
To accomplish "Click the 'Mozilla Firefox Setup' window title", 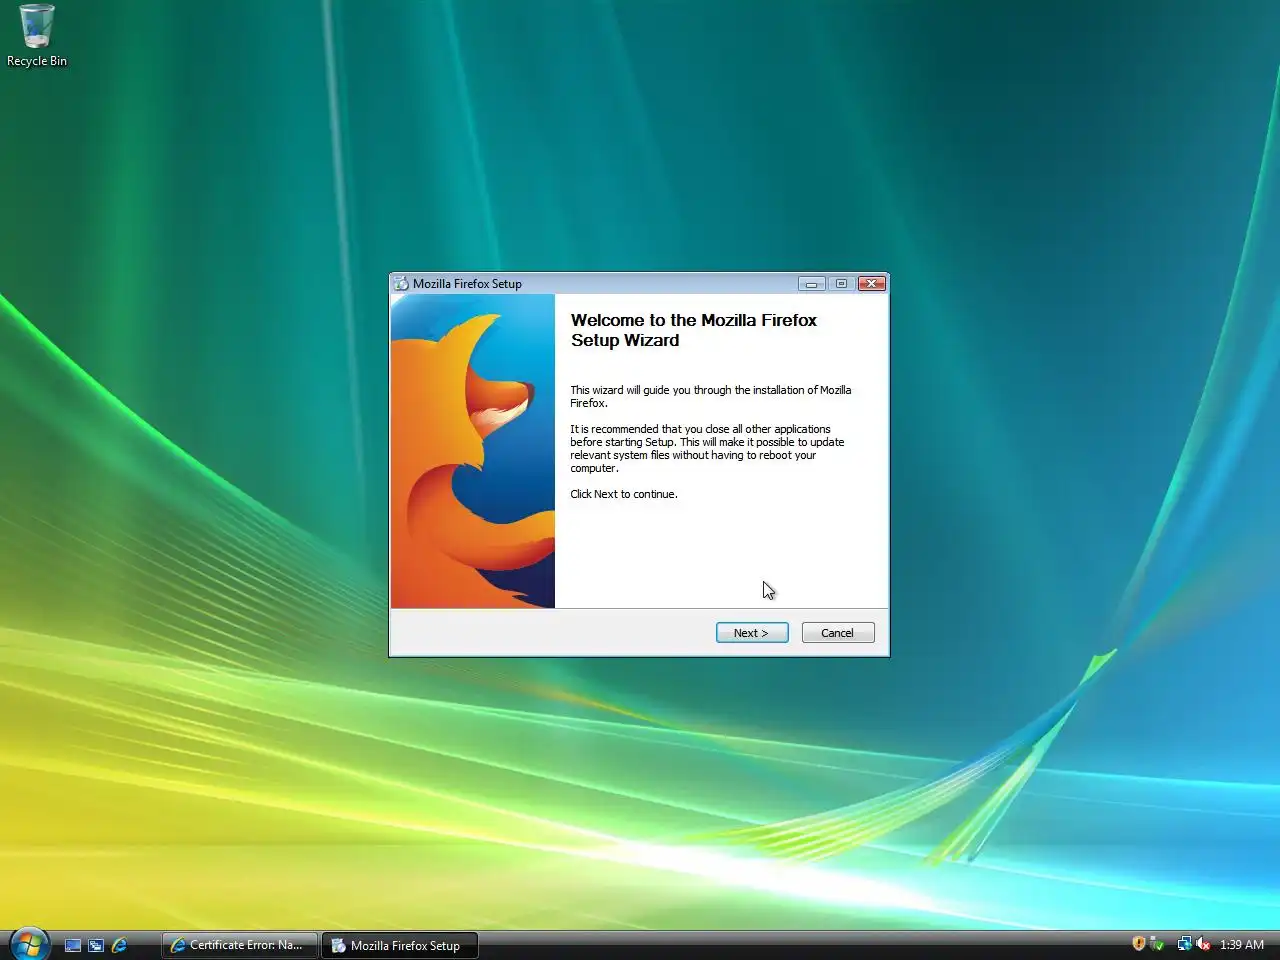I will click(467, 284).
